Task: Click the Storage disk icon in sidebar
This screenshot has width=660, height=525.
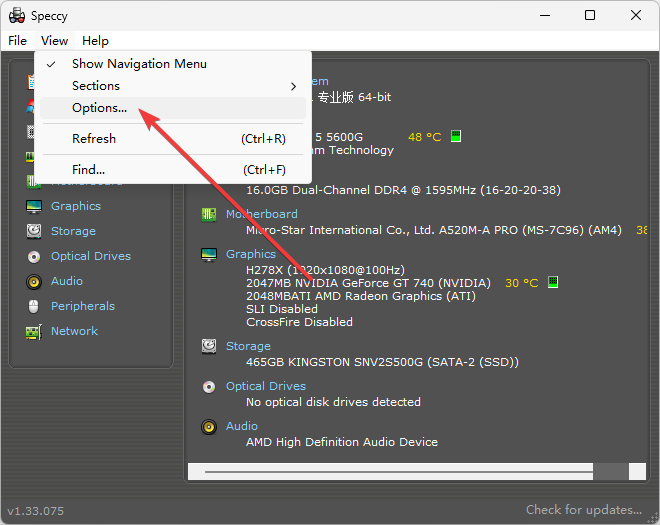Action: coord(34,231)
